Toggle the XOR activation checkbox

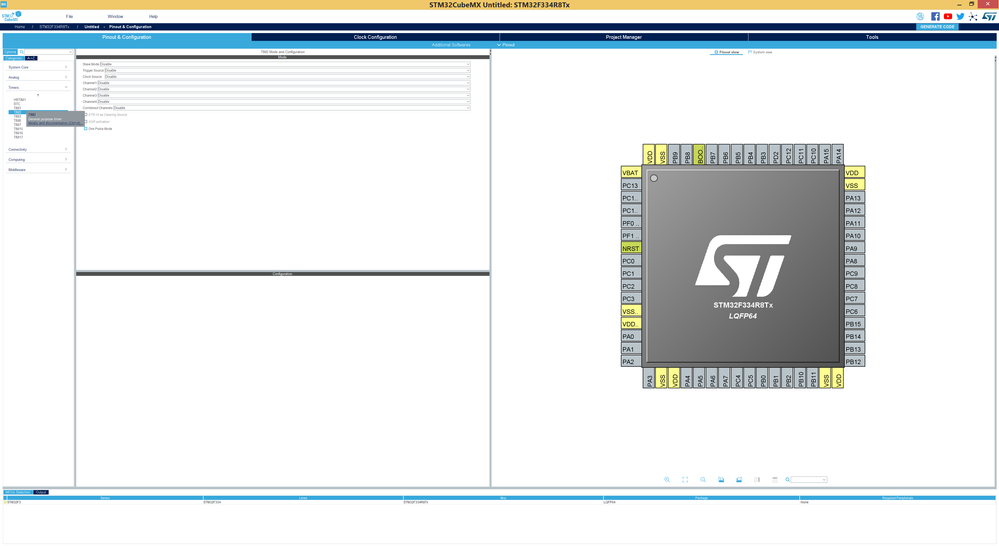point(86,122)
